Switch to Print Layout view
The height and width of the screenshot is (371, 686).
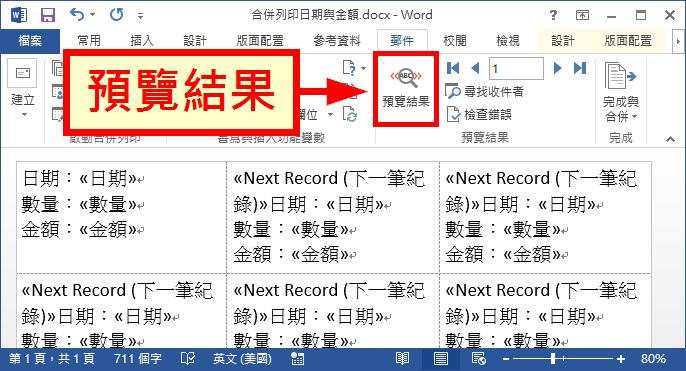click(x=441, y=359)
